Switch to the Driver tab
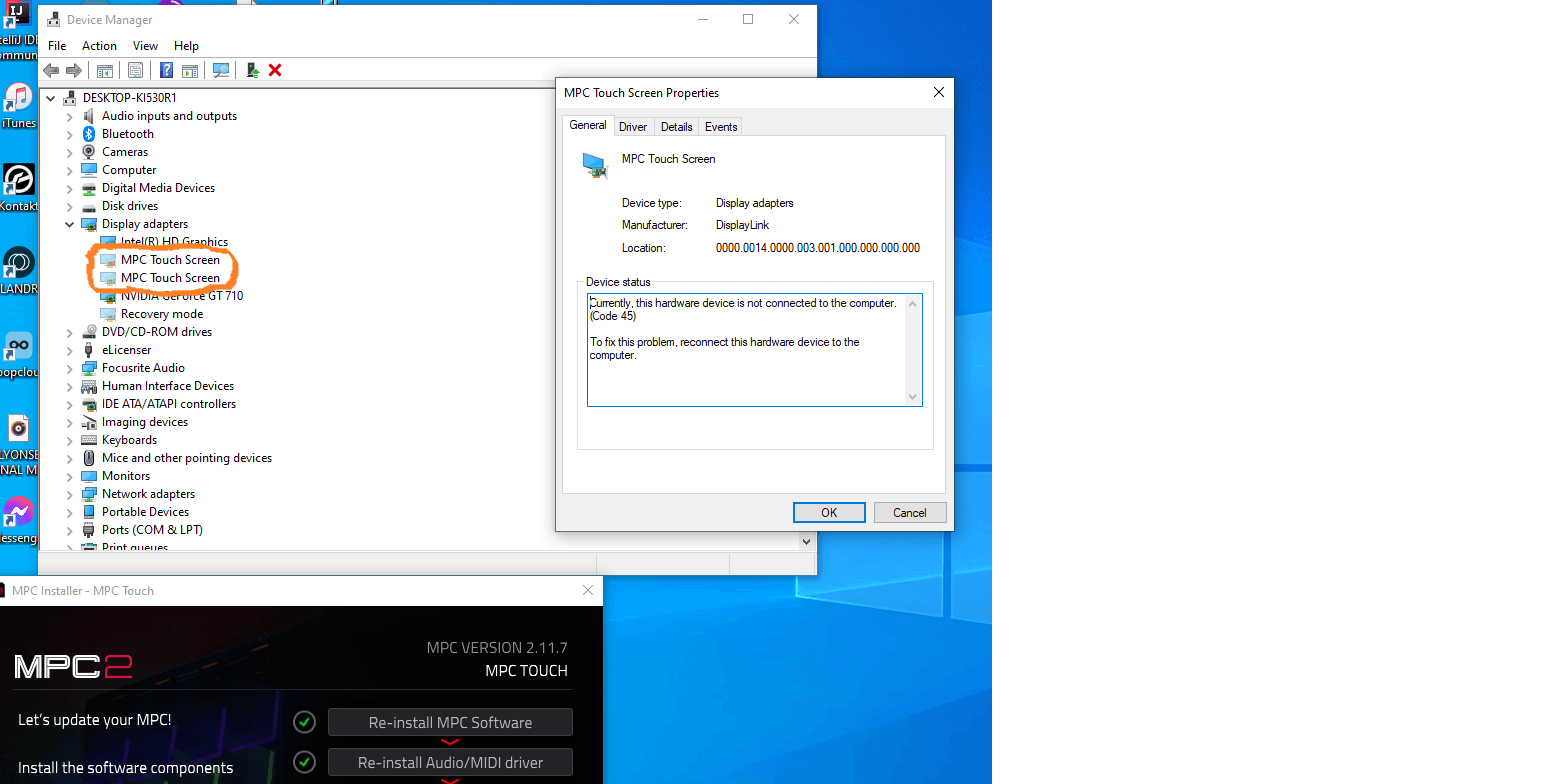Viewport: 1551px width, 784px height. pyautogui.click(x=632, y=126)
